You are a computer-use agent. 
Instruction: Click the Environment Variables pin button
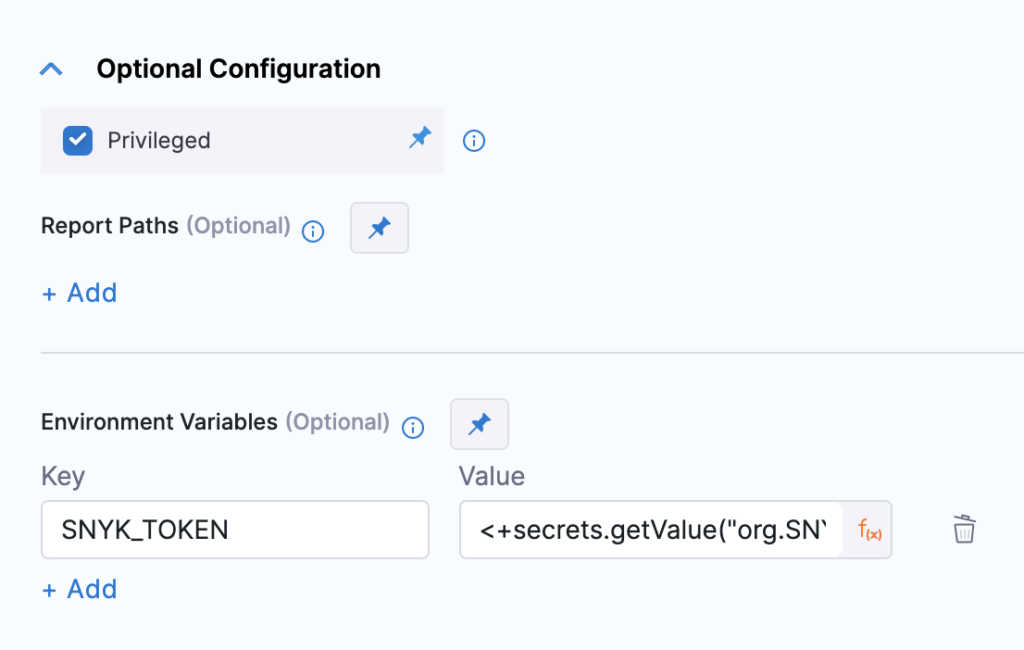479,424
